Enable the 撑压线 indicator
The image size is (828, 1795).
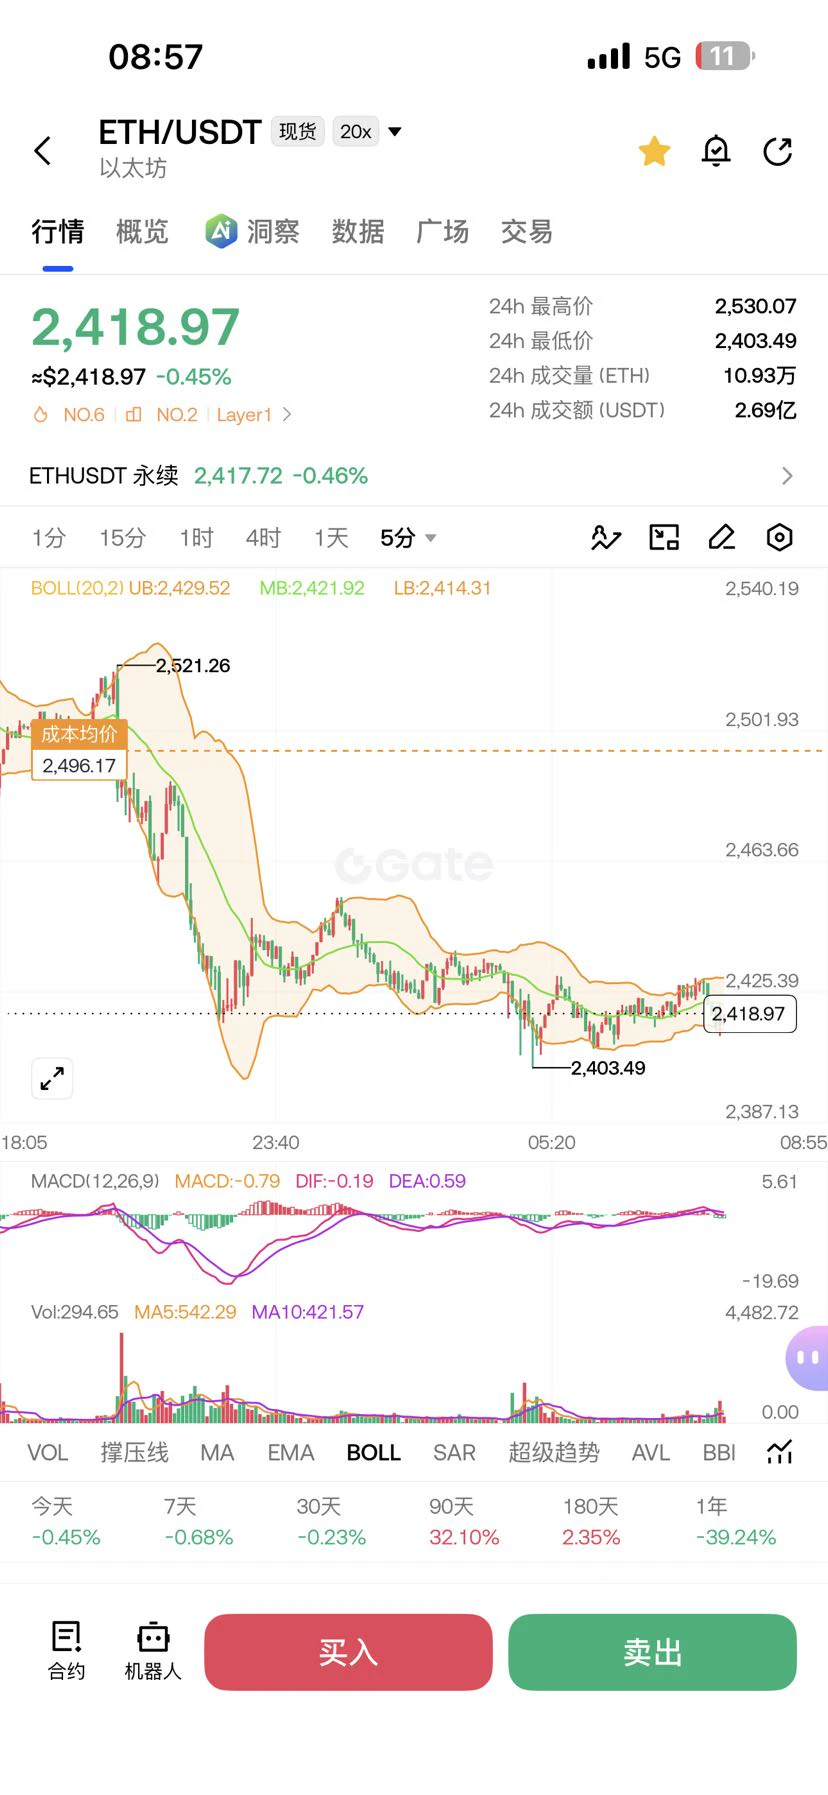coord(134,1452)
